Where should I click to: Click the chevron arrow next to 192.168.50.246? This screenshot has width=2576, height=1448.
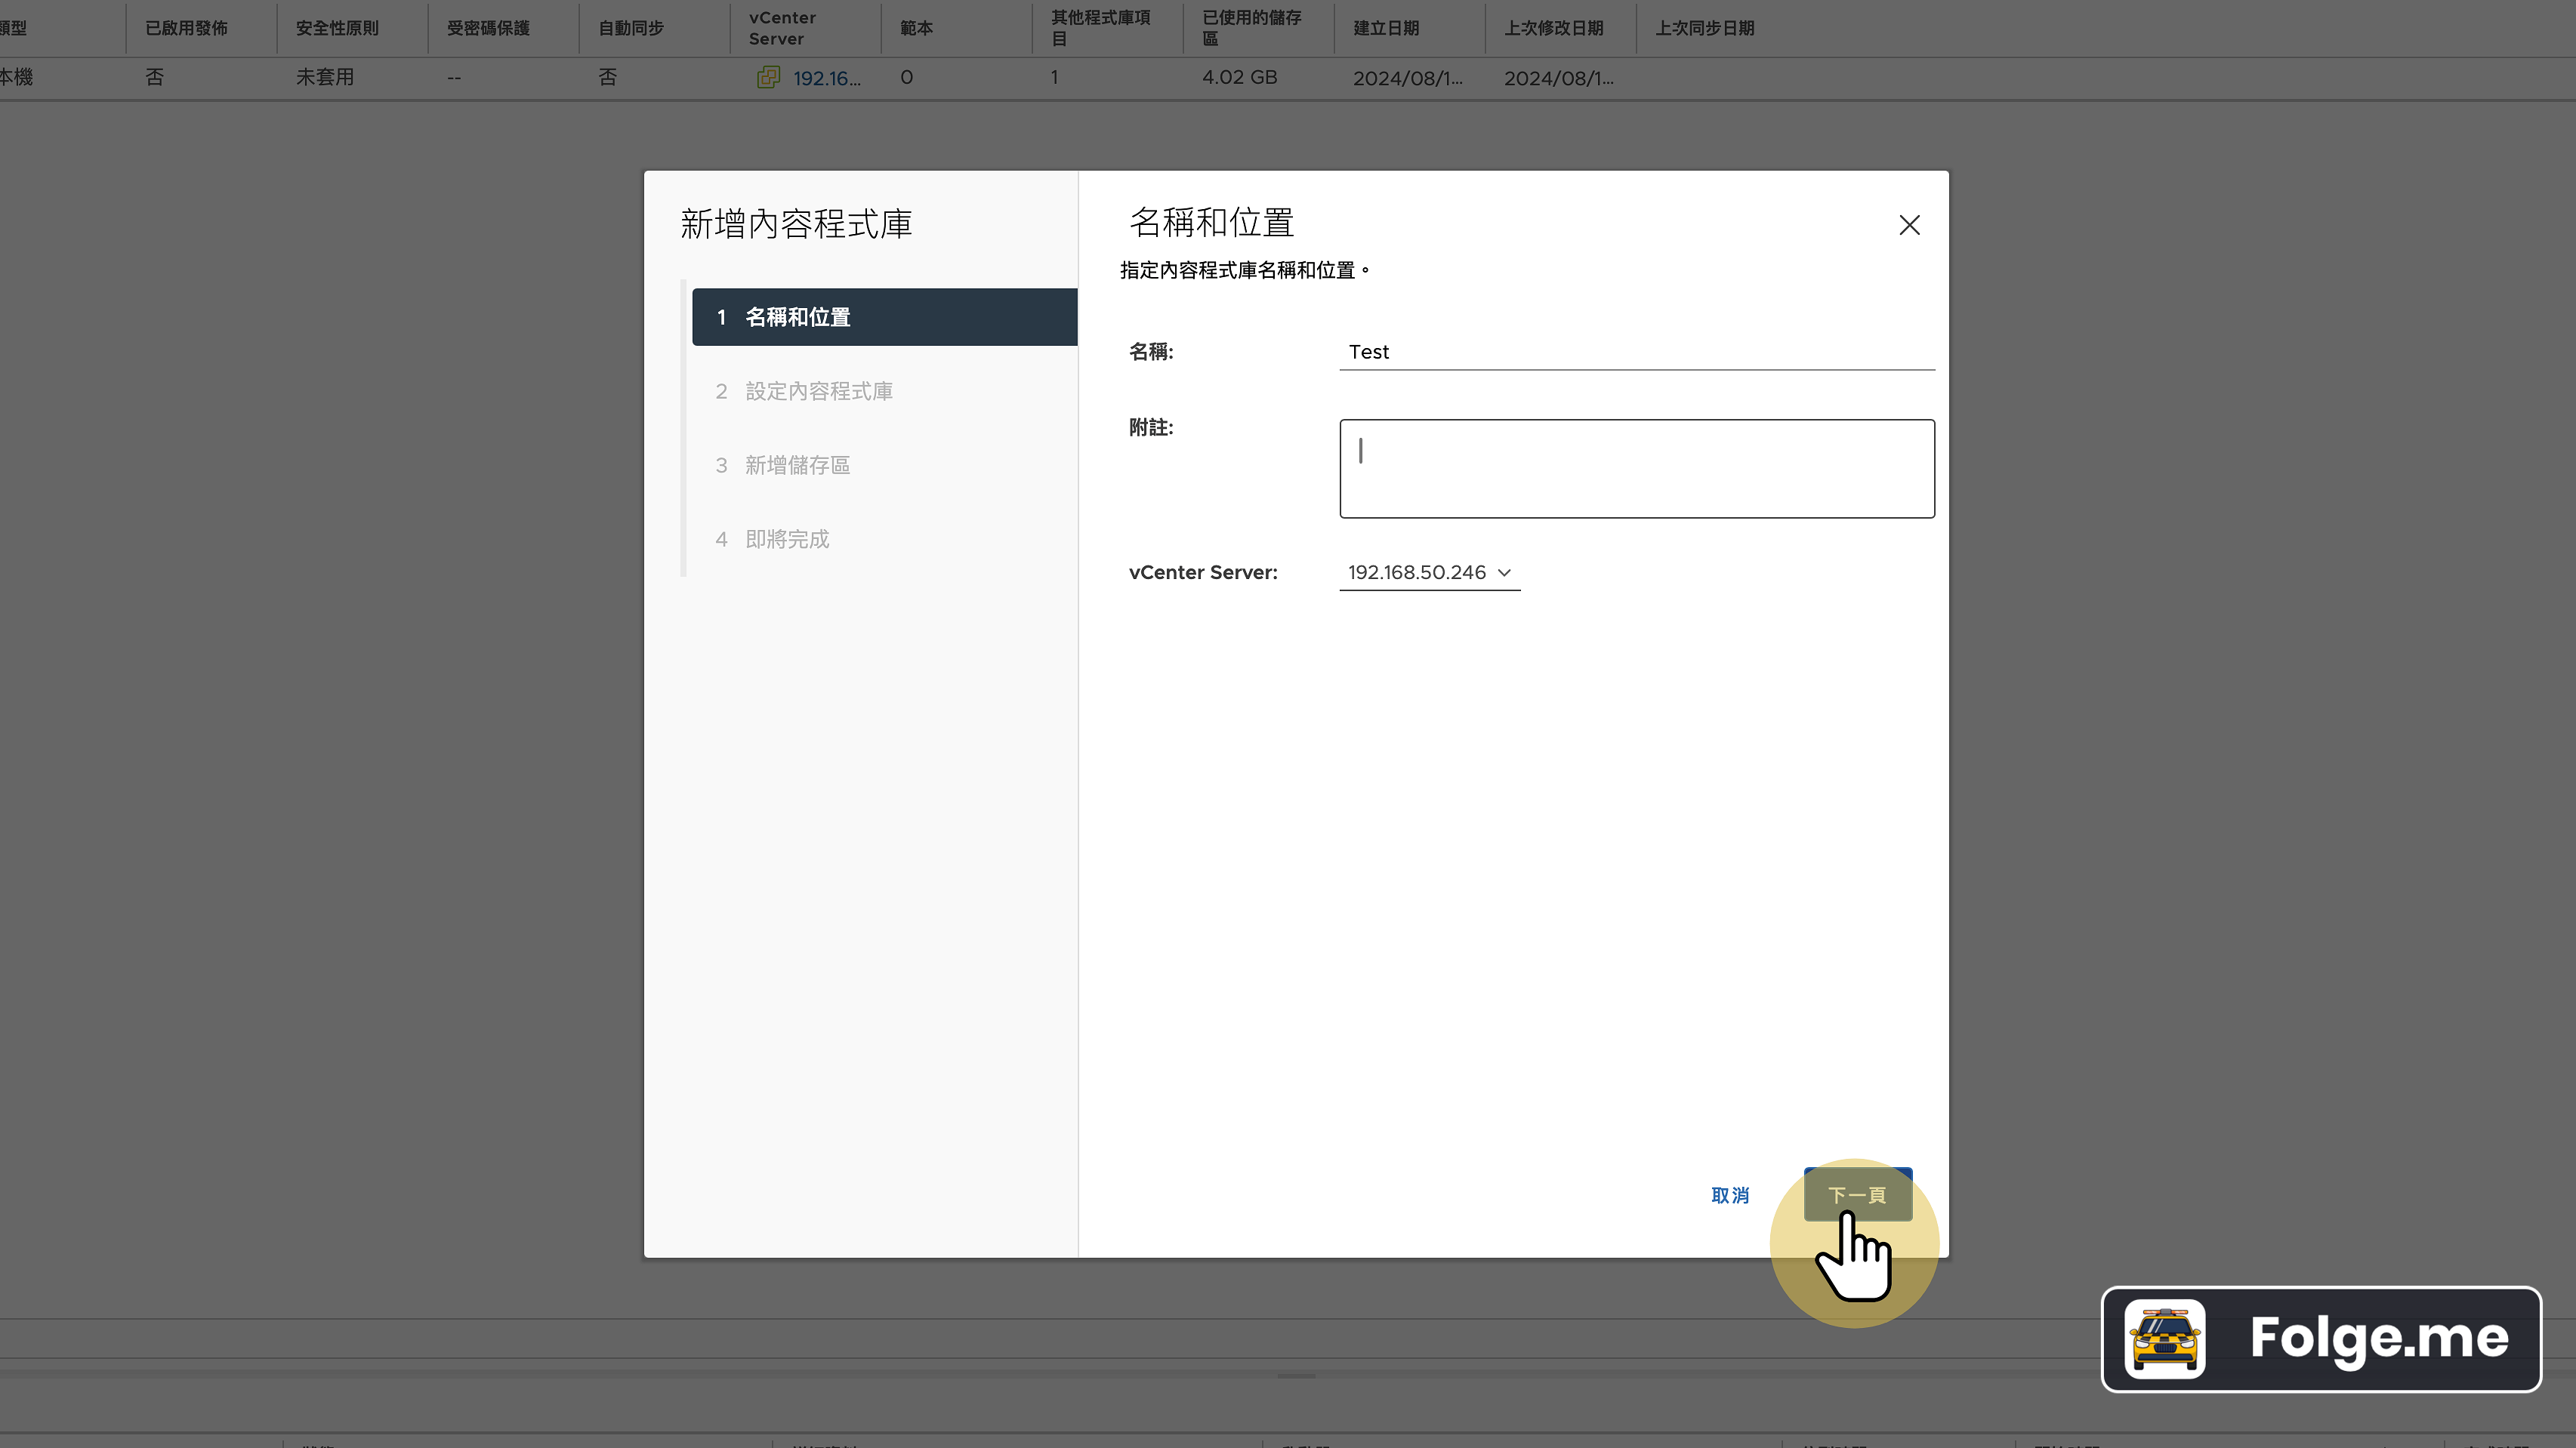[x=1504, y=573]
